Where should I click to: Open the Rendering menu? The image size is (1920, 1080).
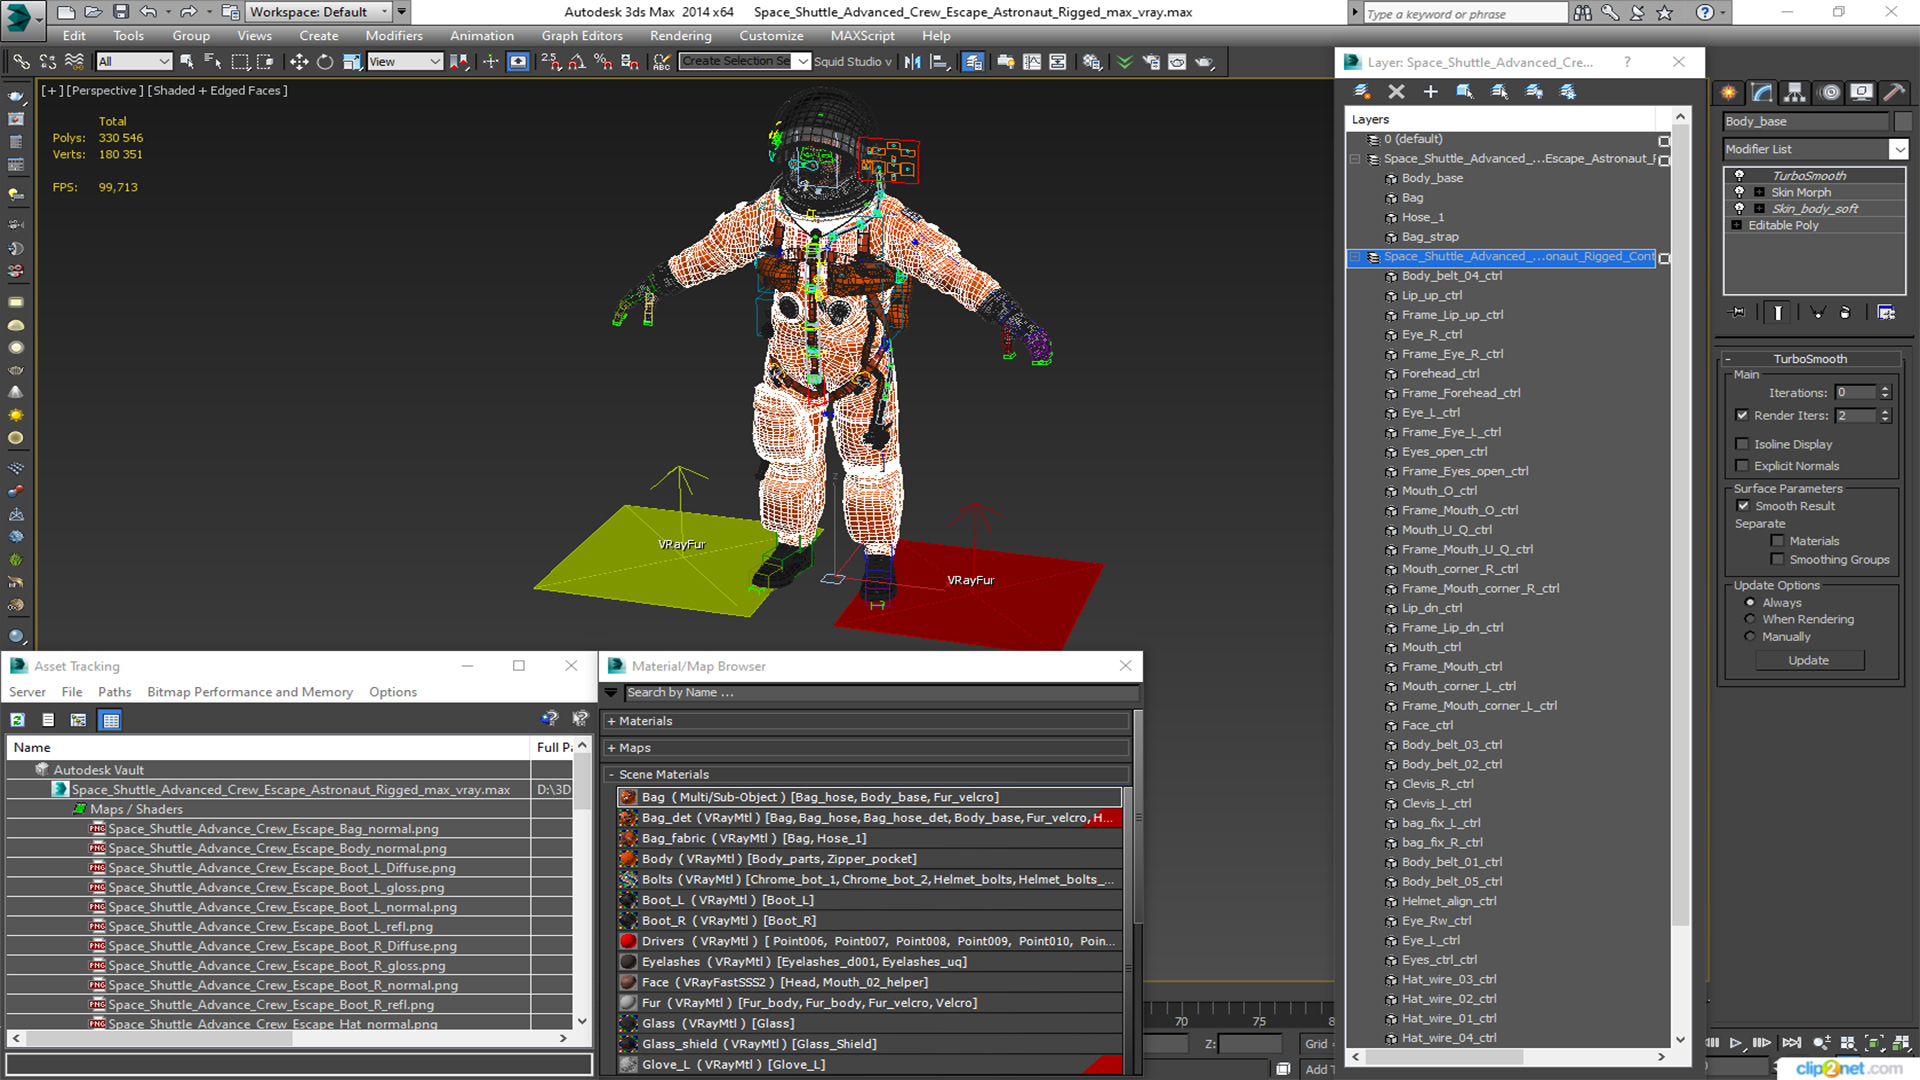680,36
